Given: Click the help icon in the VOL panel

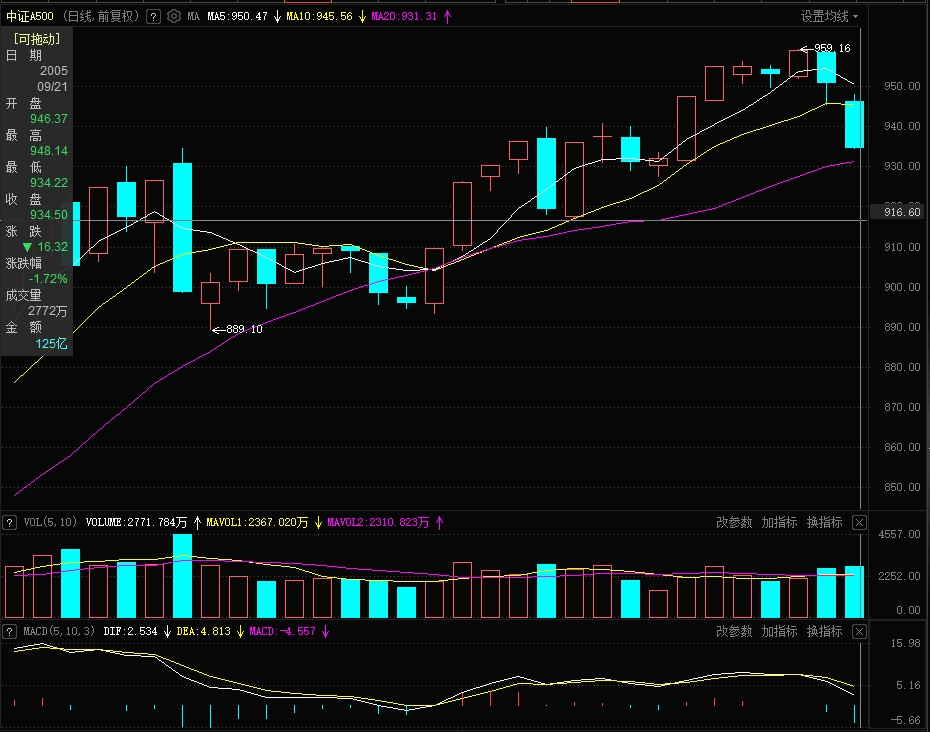Looking at the screenshot, I should pos(9,522).
